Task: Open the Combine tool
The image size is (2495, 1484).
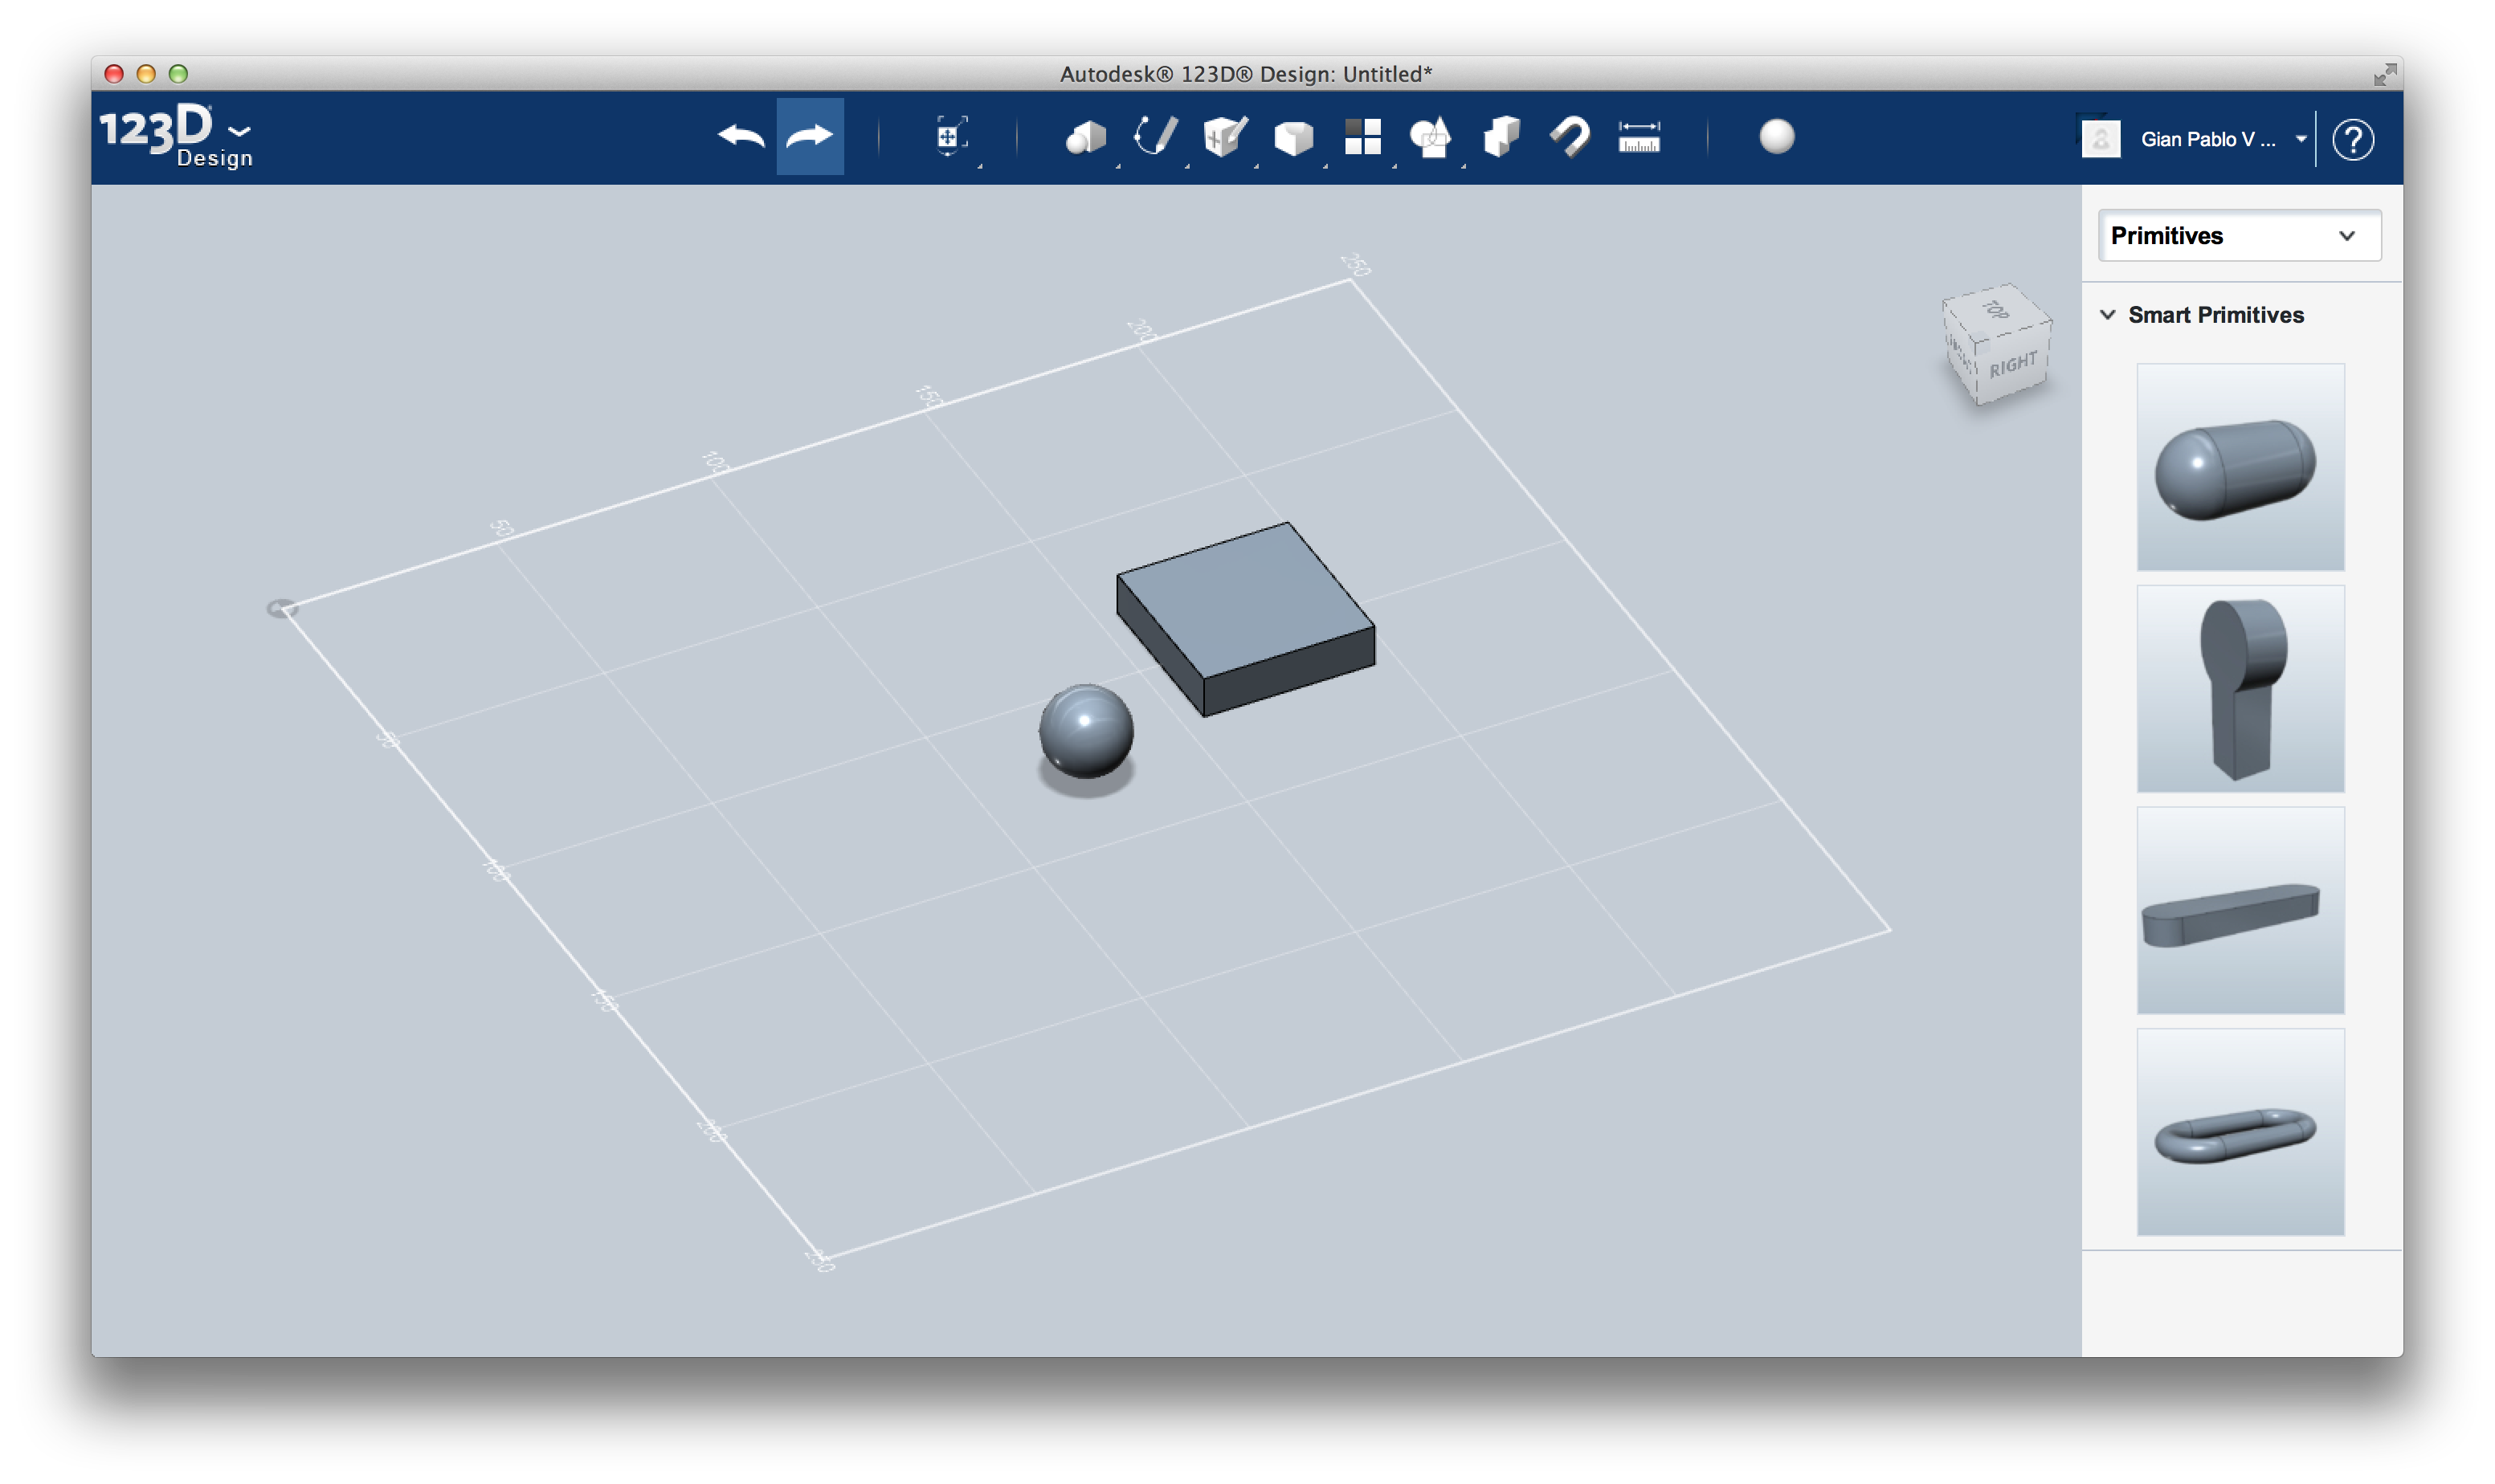Action: [1501, 137]
